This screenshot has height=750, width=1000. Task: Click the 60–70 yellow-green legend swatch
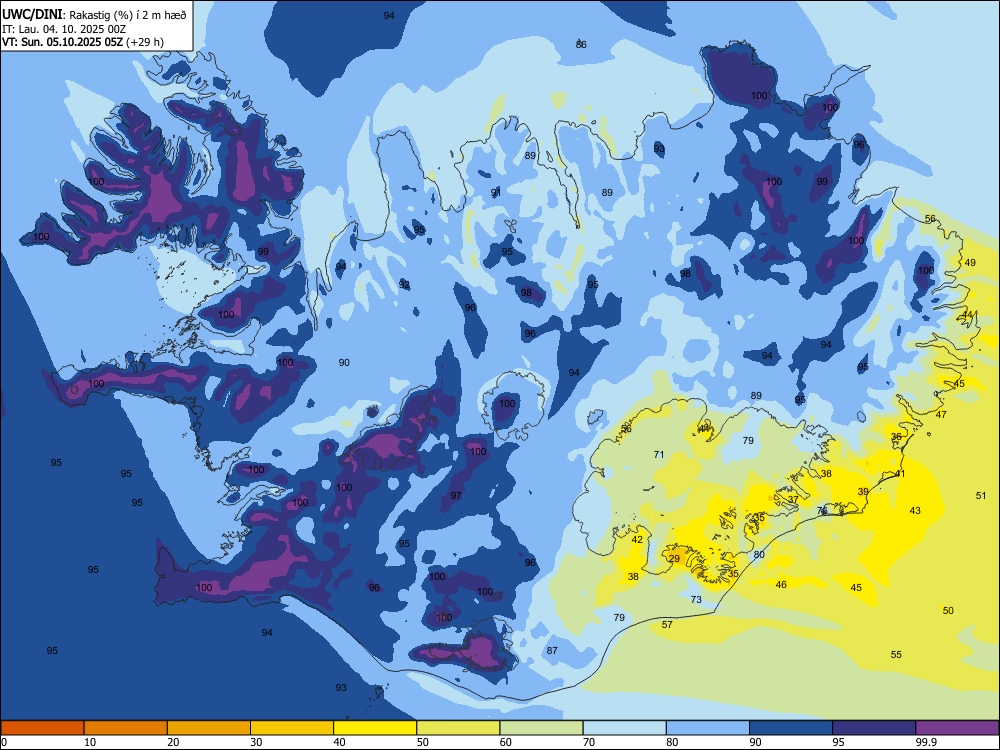coord(541,728)
